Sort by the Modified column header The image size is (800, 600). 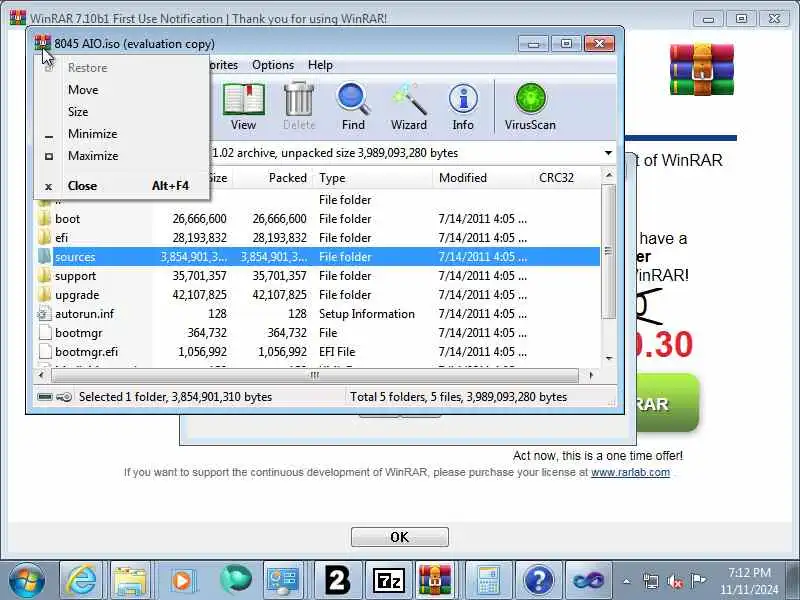tap(483, 178)
